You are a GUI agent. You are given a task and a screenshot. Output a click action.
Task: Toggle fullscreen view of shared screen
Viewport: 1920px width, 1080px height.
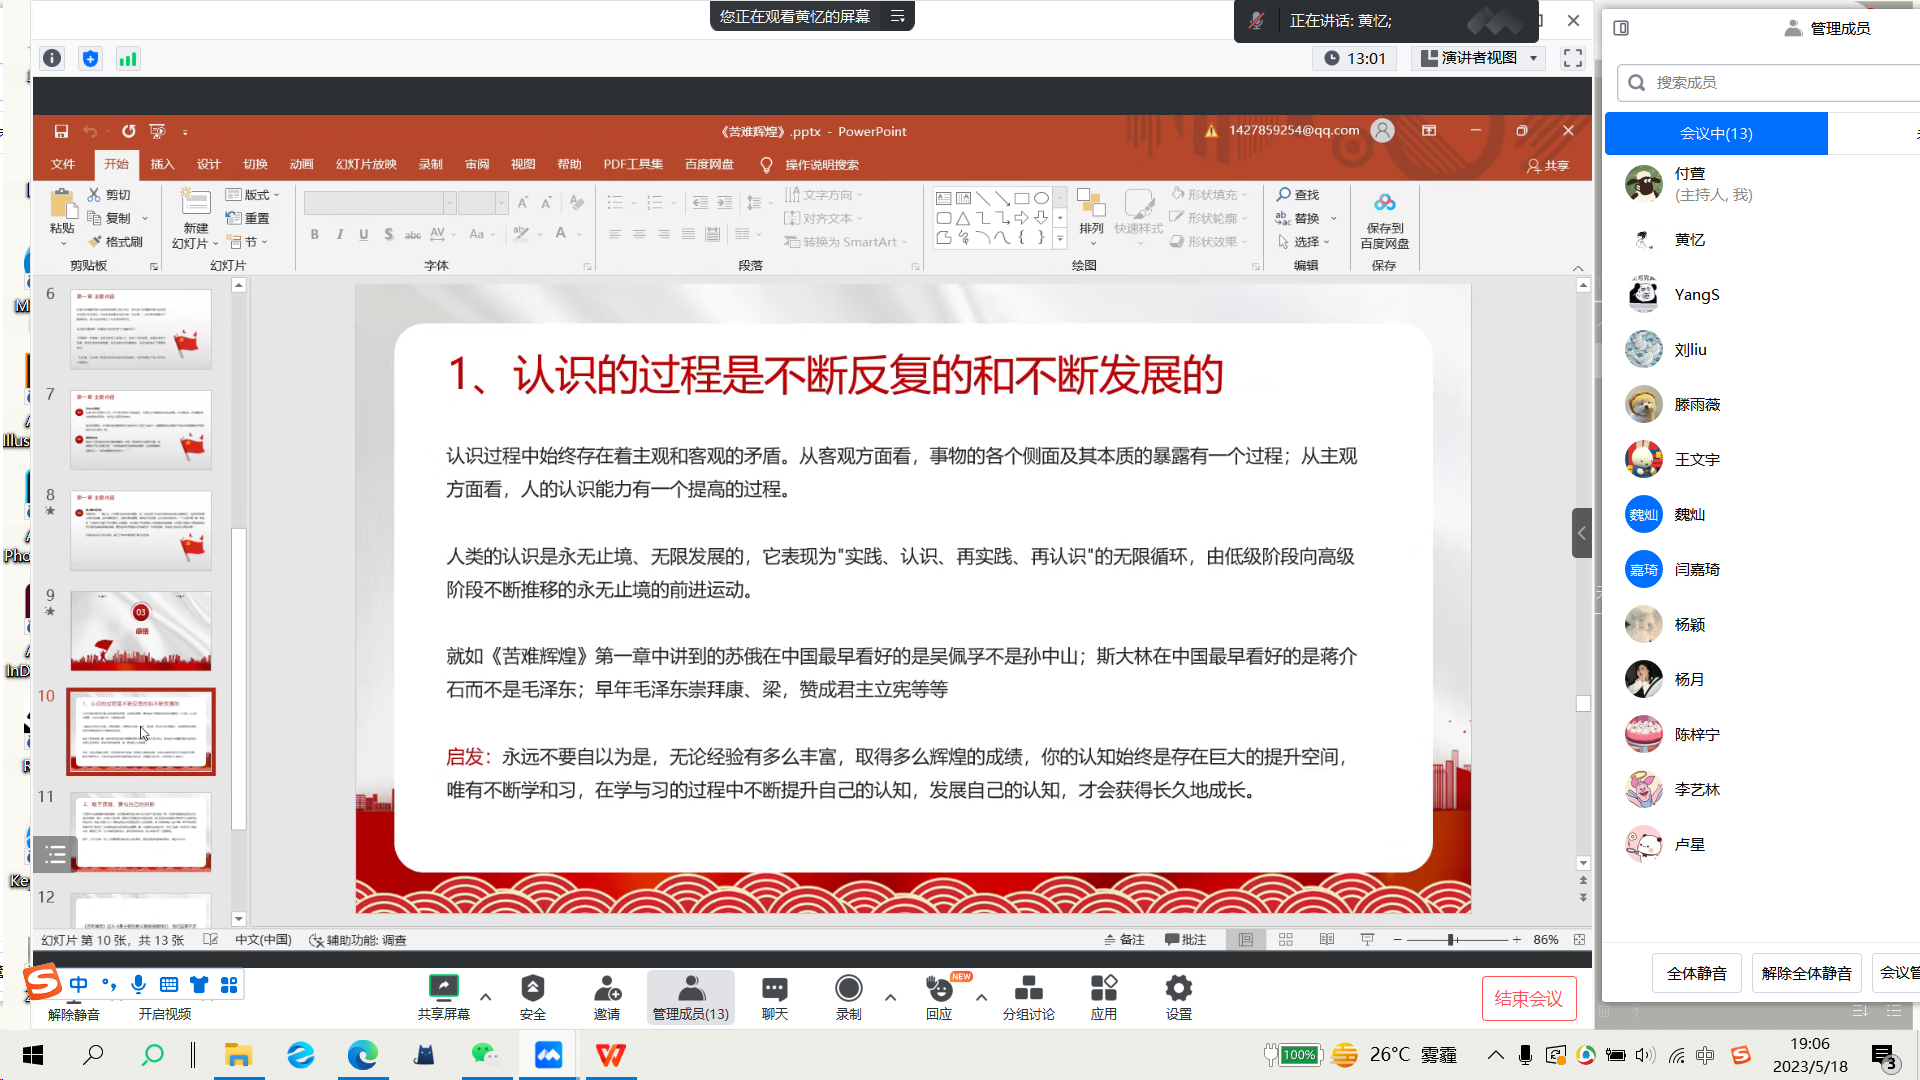tap(1573, 59)
